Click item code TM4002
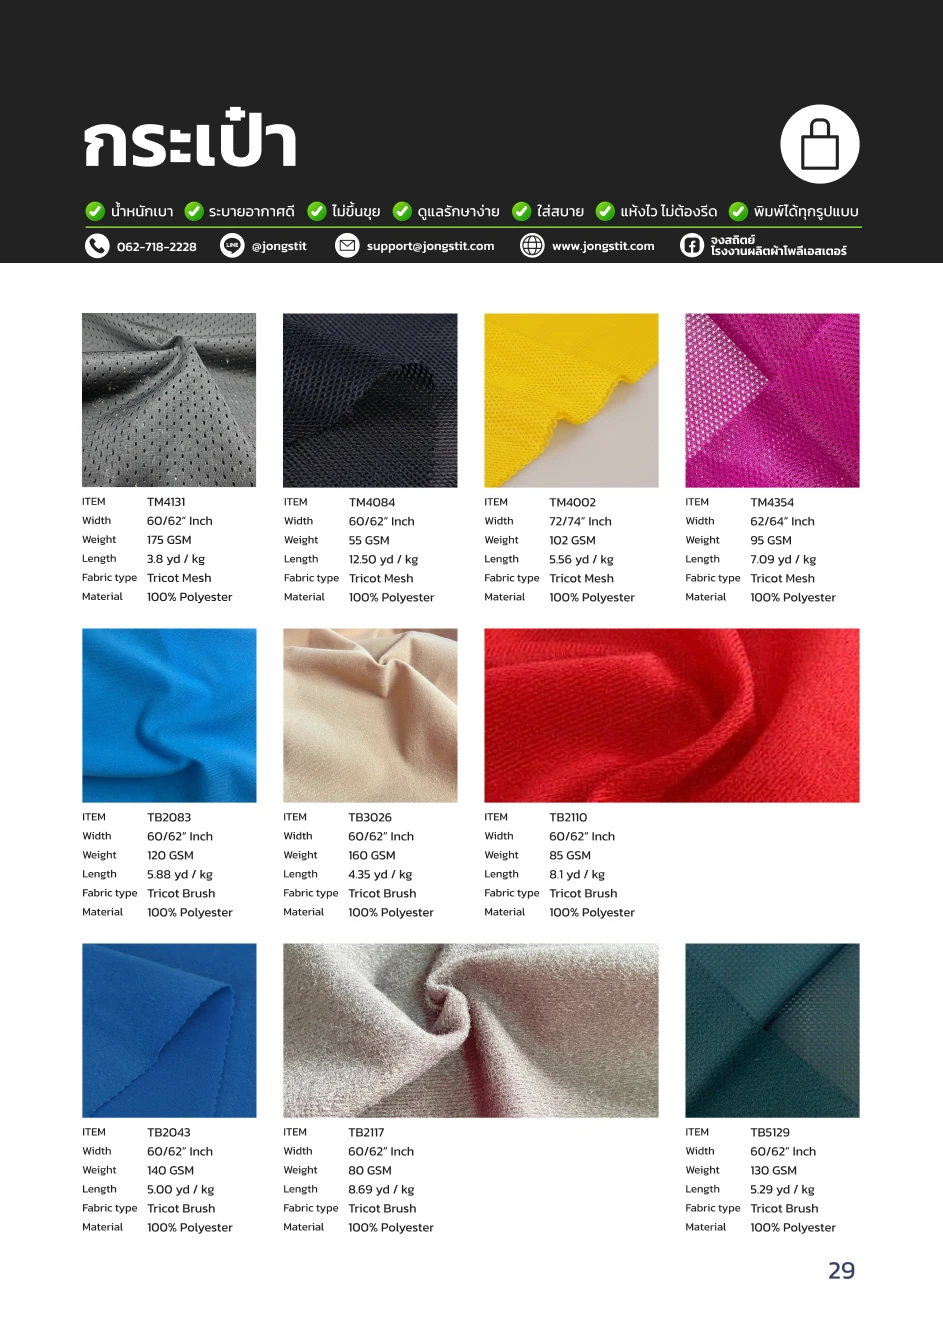The height and width of the screenshot is (1333, 943). (x=572, y=502)
